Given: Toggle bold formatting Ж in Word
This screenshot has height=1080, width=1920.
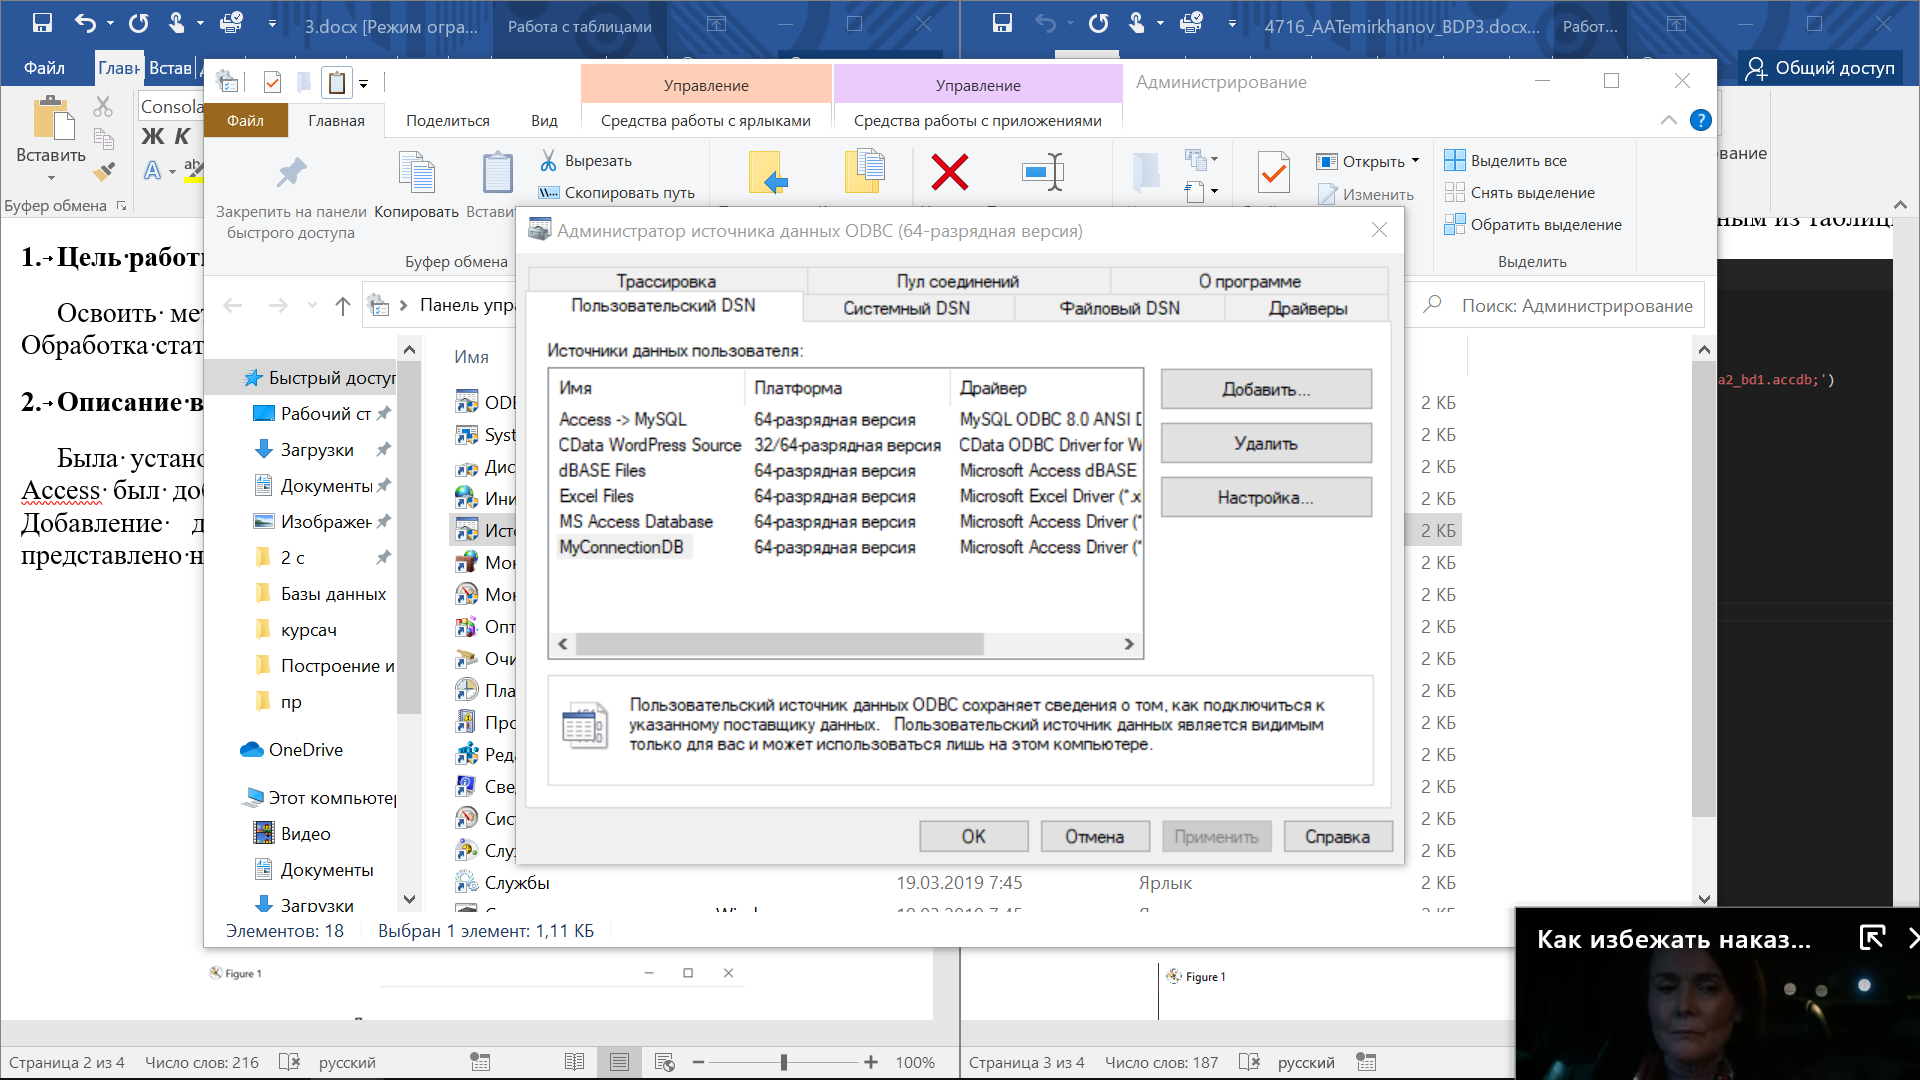Looking at the screenshot, I should click(x=152, y=137).
